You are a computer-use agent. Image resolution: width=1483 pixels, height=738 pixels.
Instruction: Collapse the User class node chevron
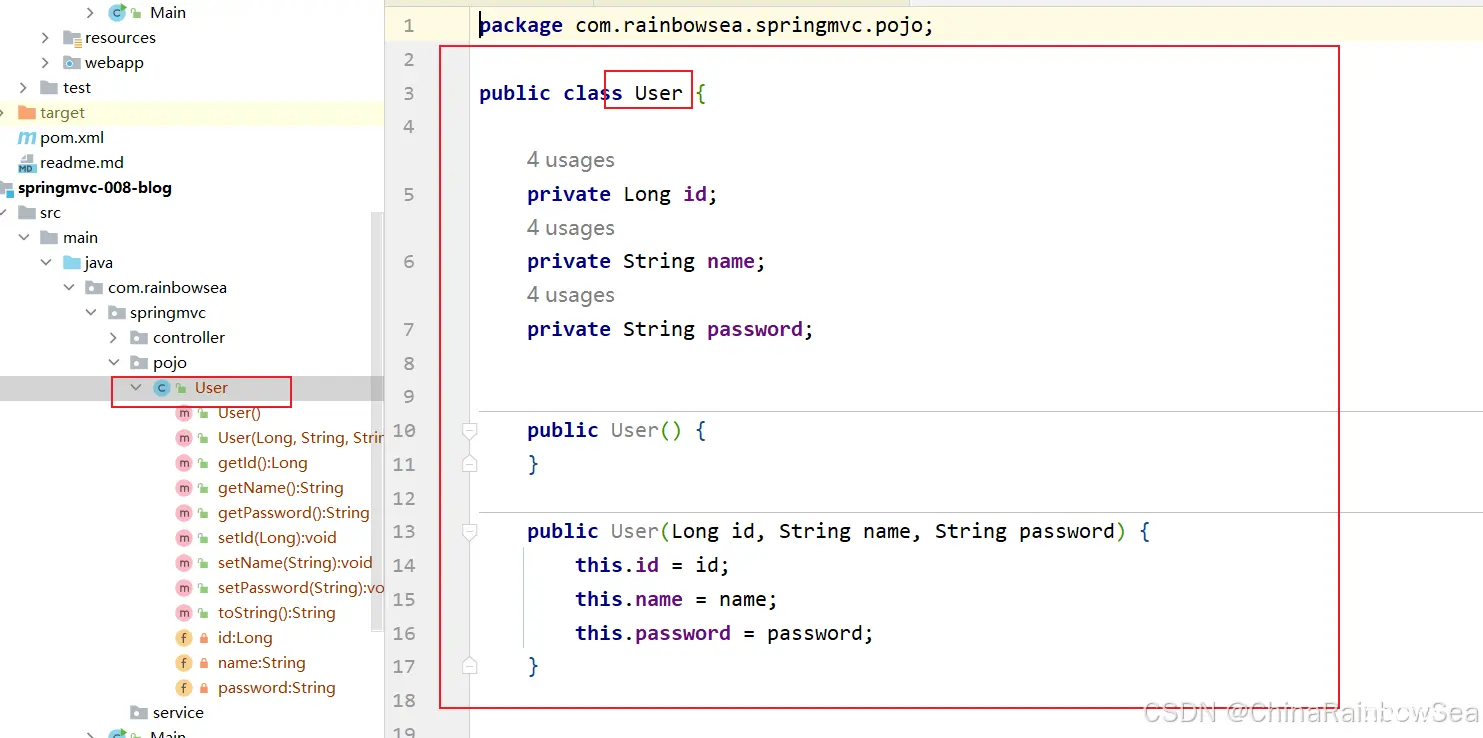(x=136, y=388)
